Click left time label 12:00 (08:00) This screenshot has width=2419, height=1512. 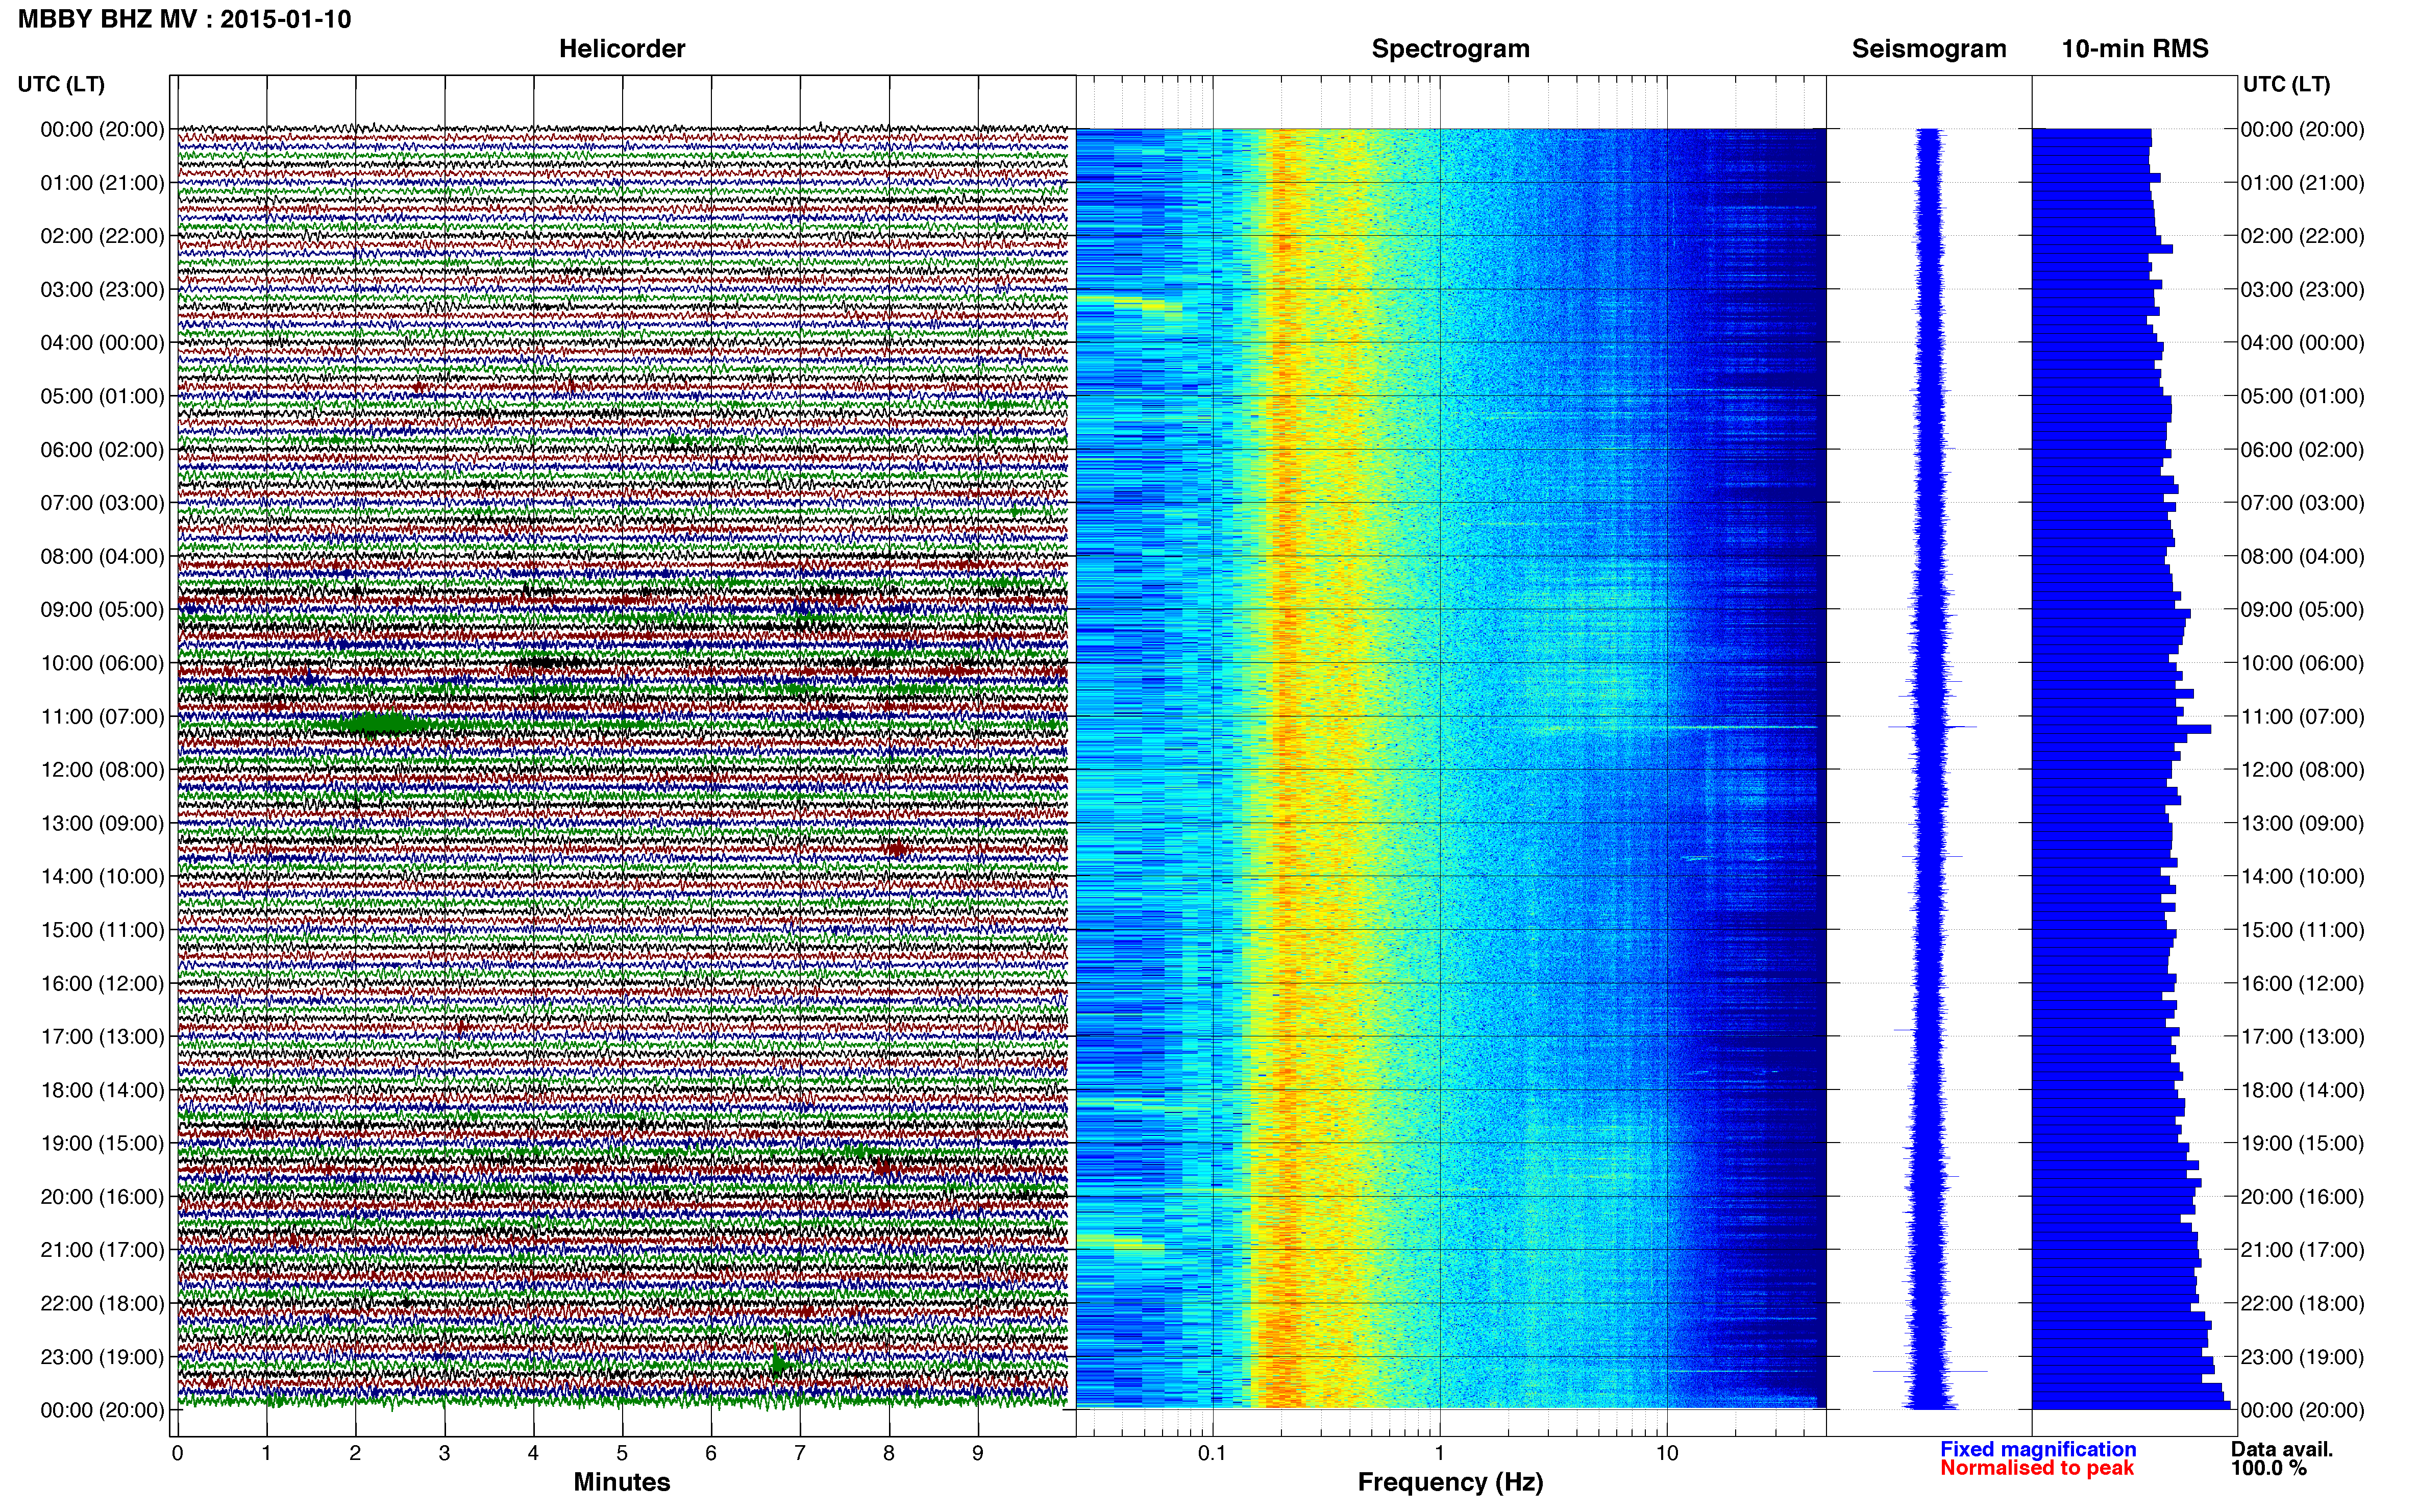click(102, 770)
